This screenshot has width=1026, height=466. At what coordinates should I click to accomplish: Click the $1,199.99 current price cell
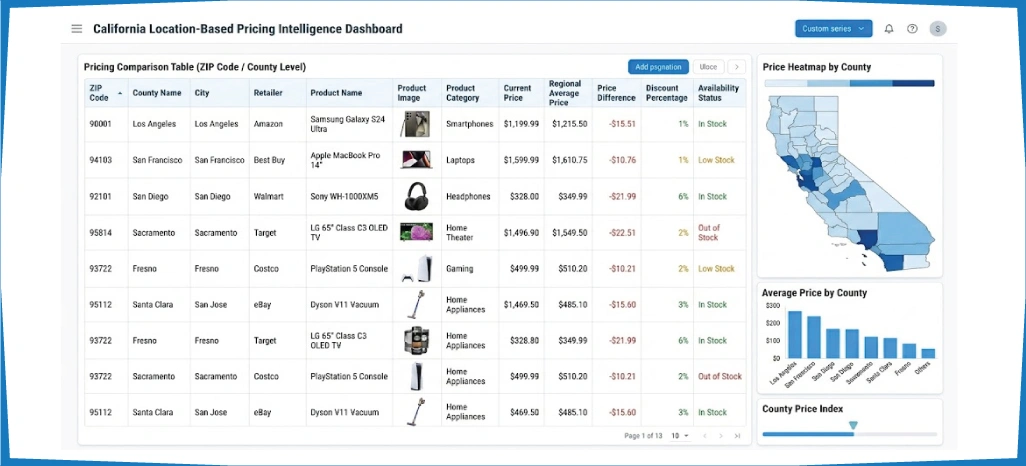522,124
